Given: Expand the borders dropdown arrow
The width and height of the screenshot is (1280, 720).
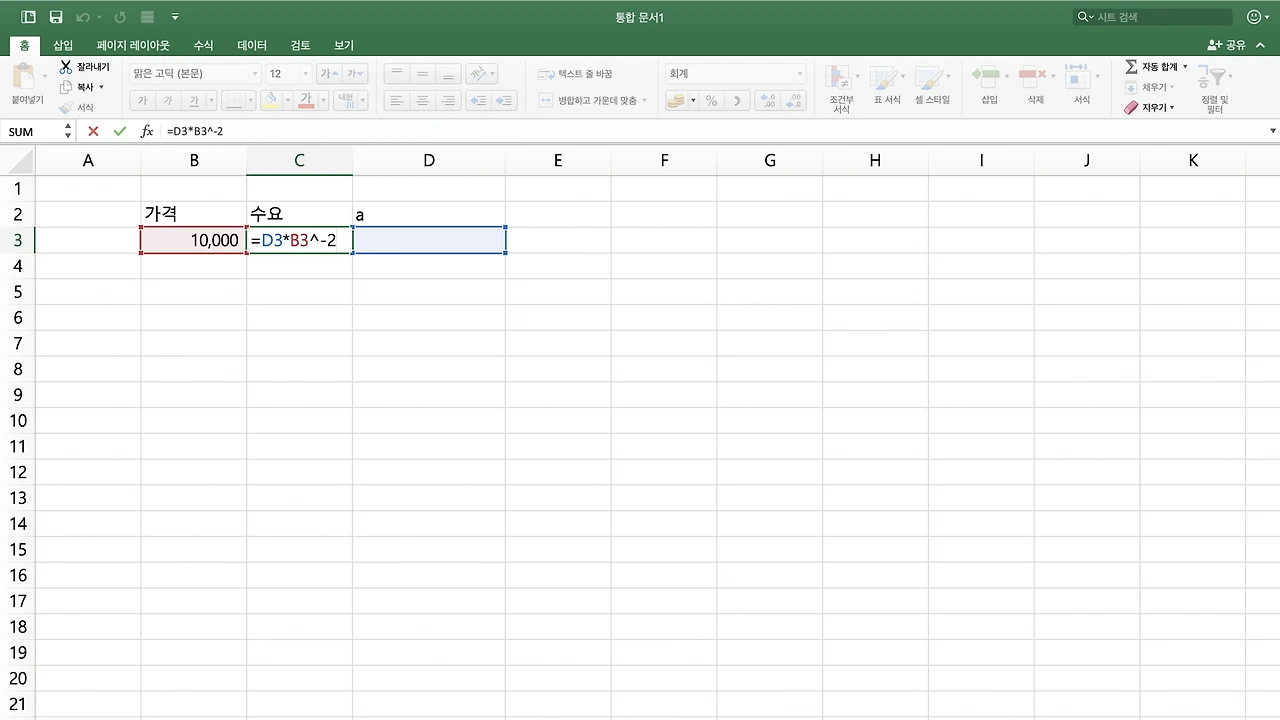Looking at the screenshot, I should (x=249, y=101).
